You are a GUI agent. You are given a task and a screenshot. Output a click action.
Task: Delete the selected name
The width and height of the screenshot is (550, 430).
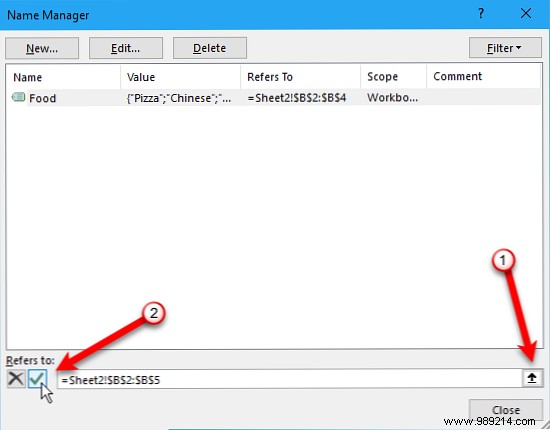pos(209,48)
